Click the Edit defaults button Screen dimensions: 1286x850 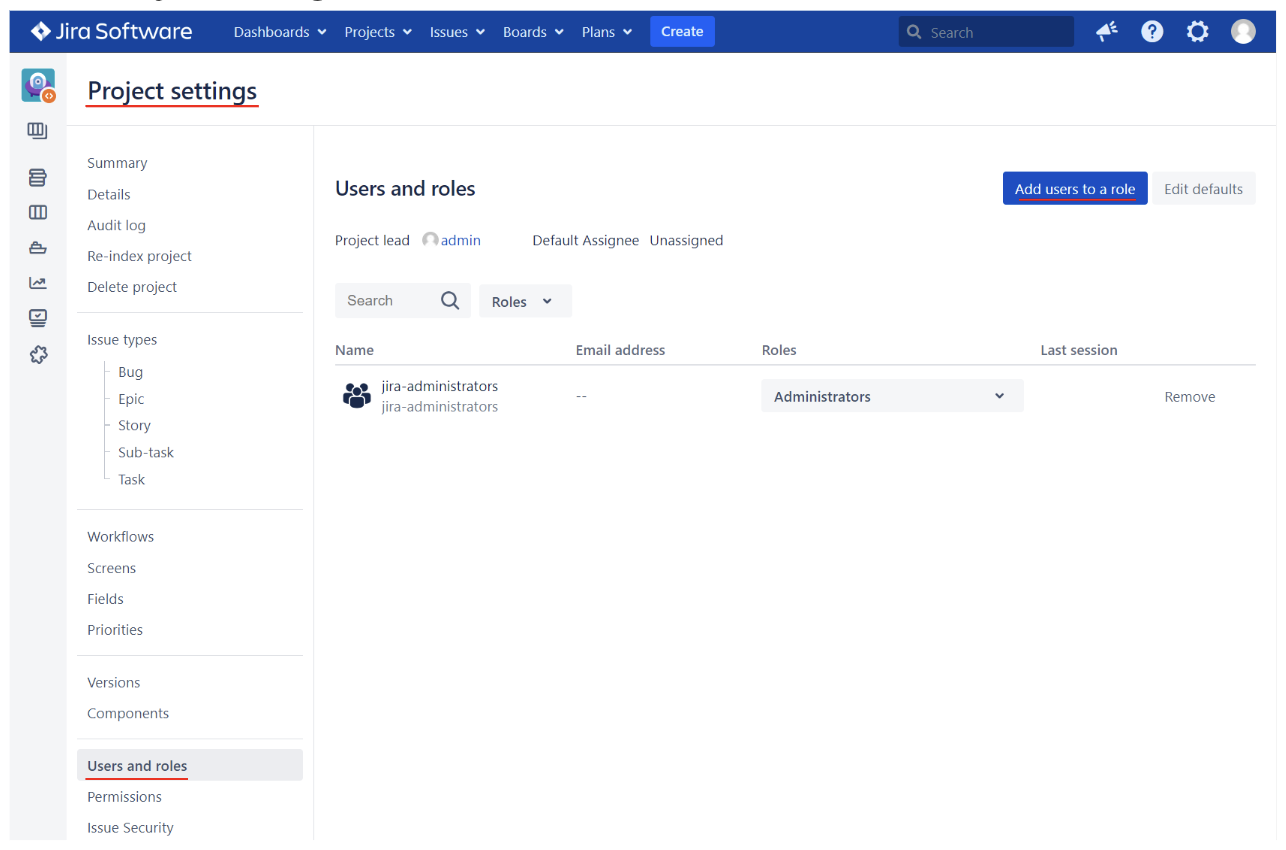(x=1203, y=189)
